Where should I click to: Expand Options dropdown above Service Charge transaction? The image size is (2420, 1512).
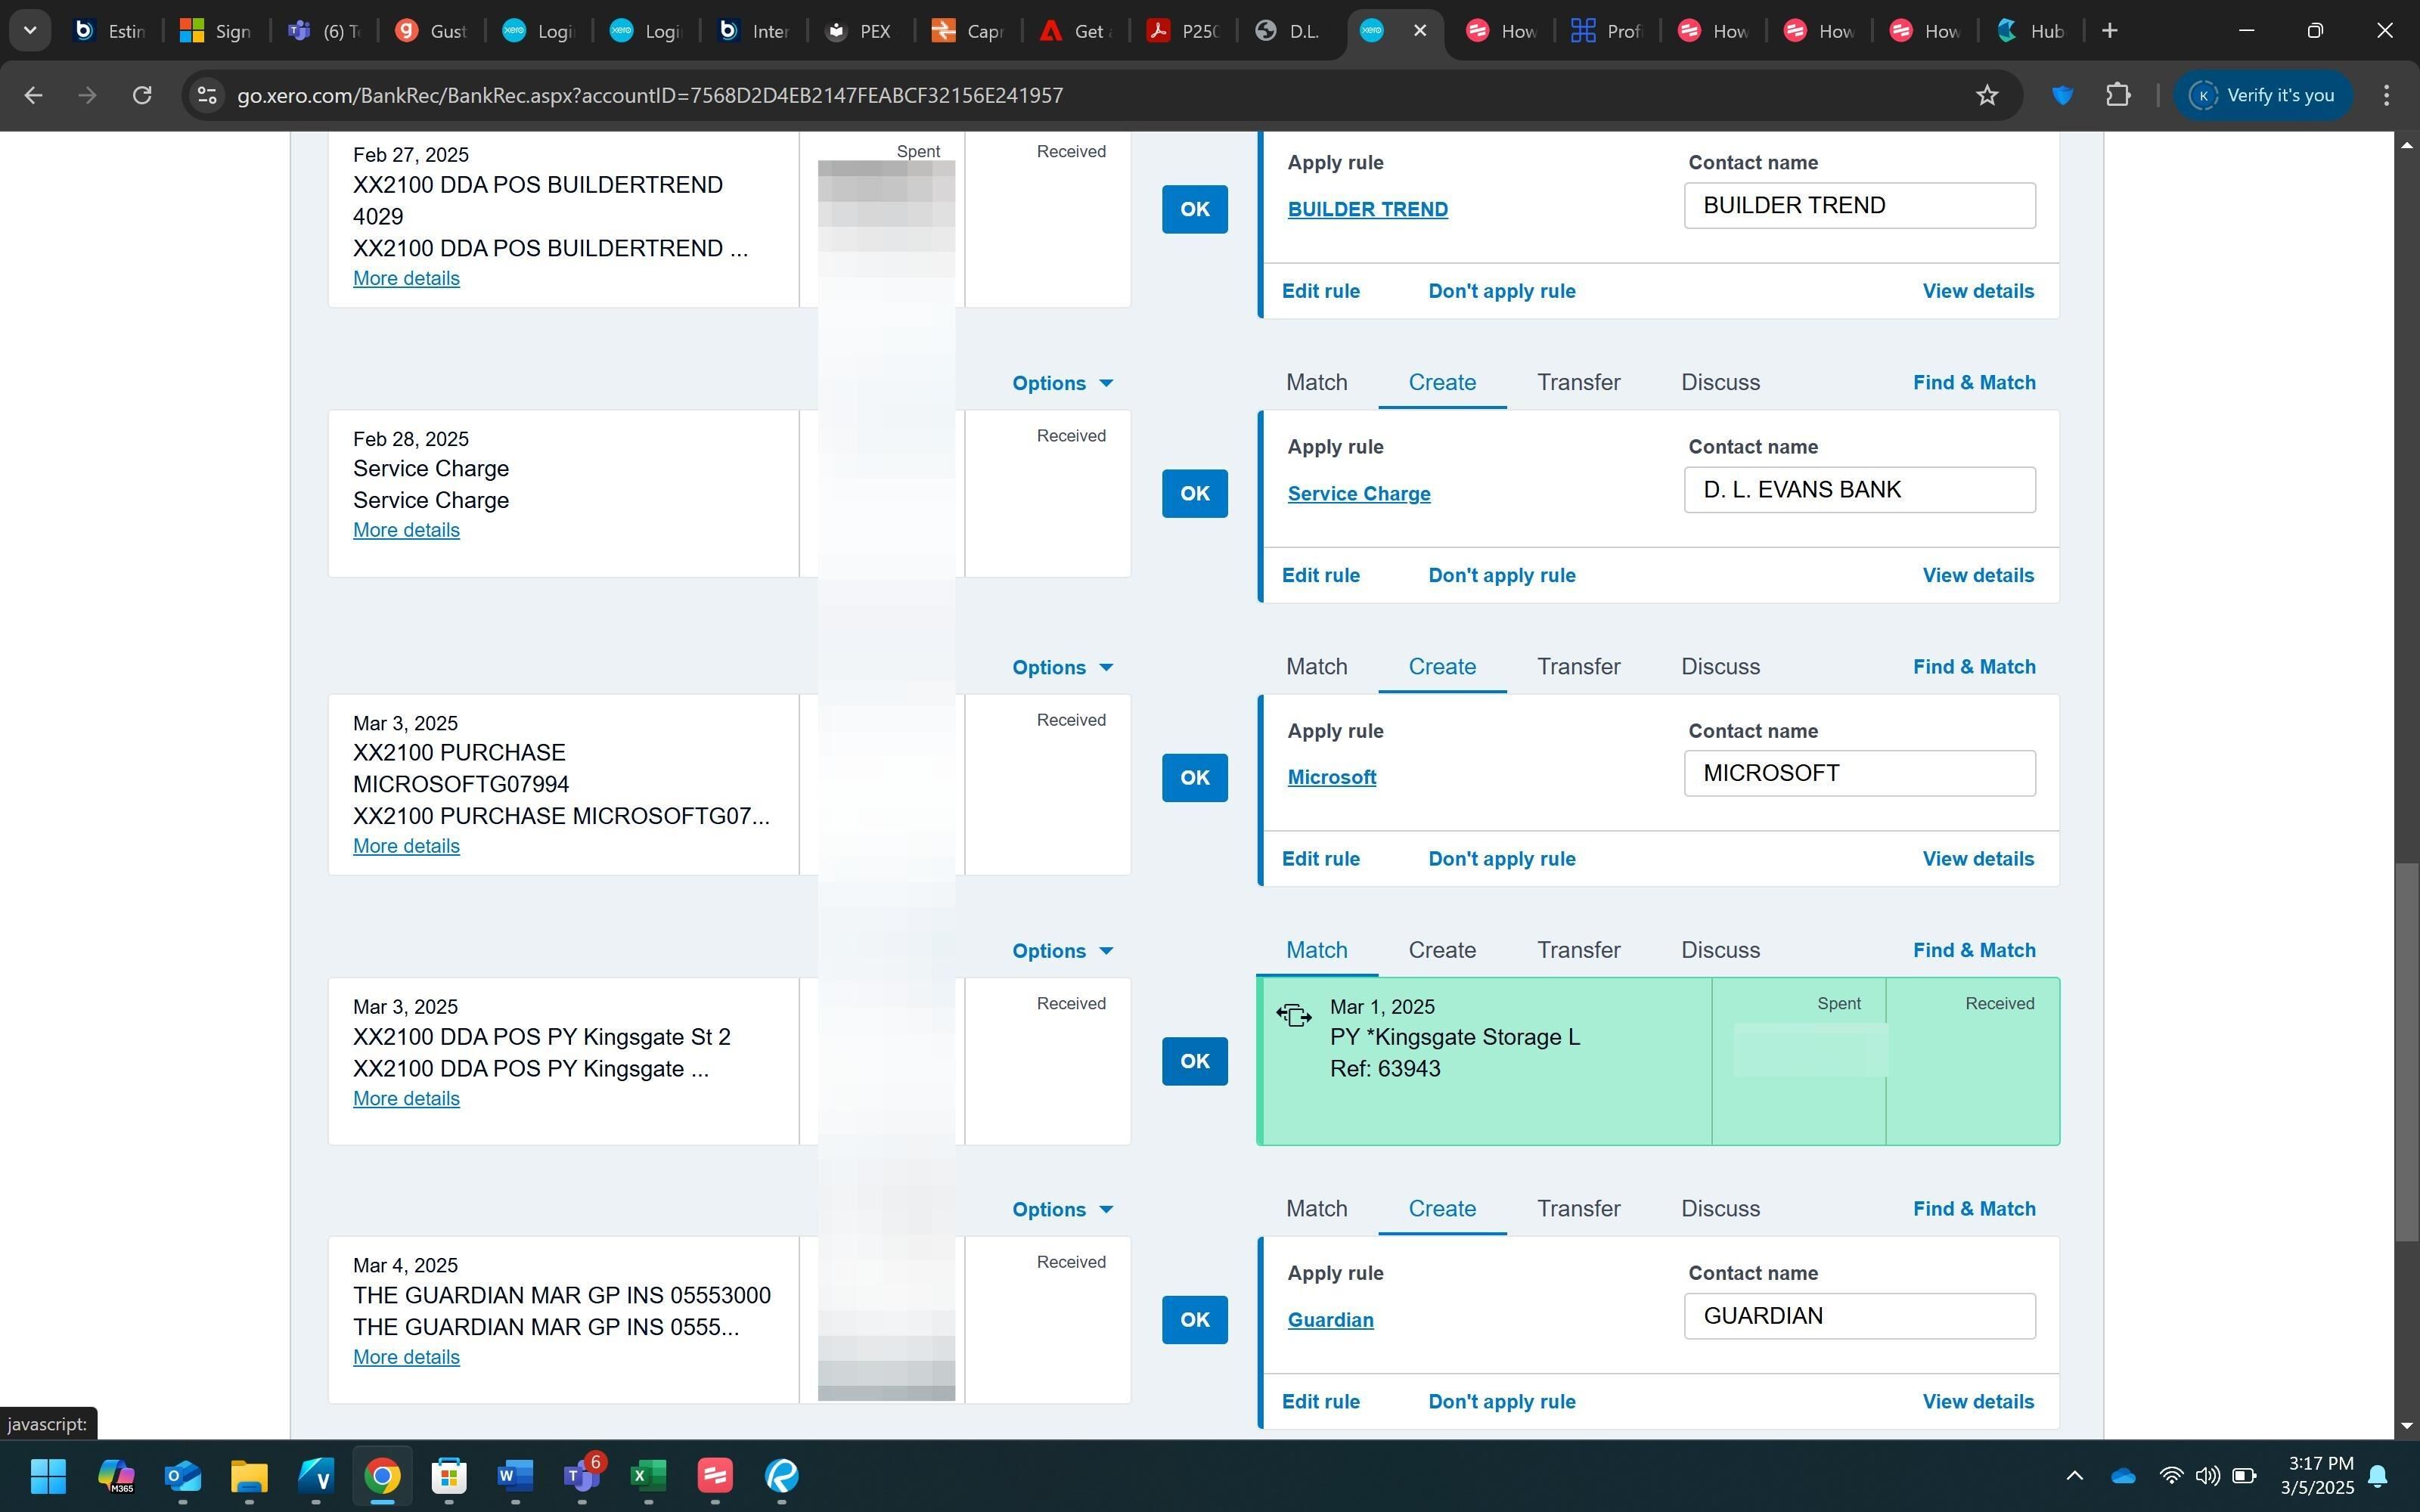coord(1062,383)
